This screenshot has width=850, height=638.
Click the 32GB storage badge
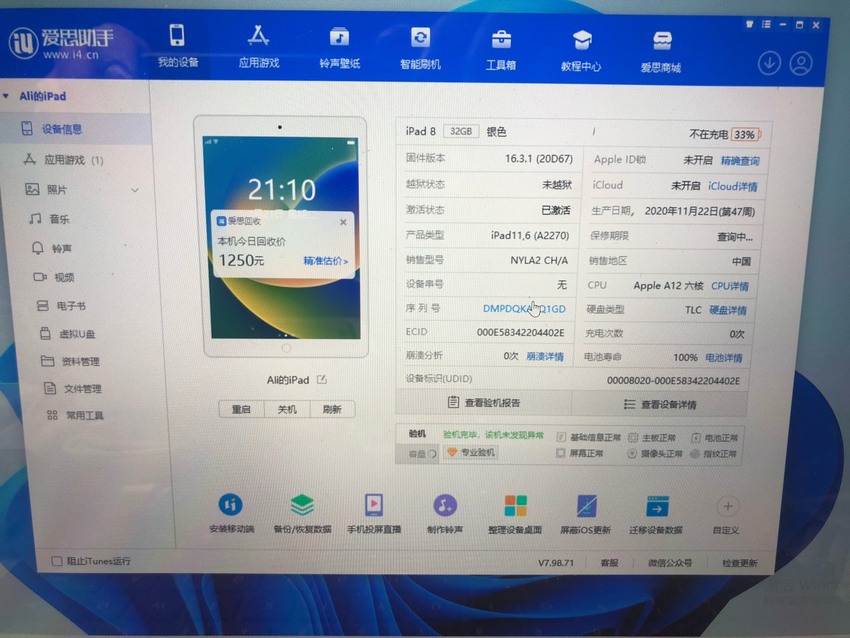point(461,131)
